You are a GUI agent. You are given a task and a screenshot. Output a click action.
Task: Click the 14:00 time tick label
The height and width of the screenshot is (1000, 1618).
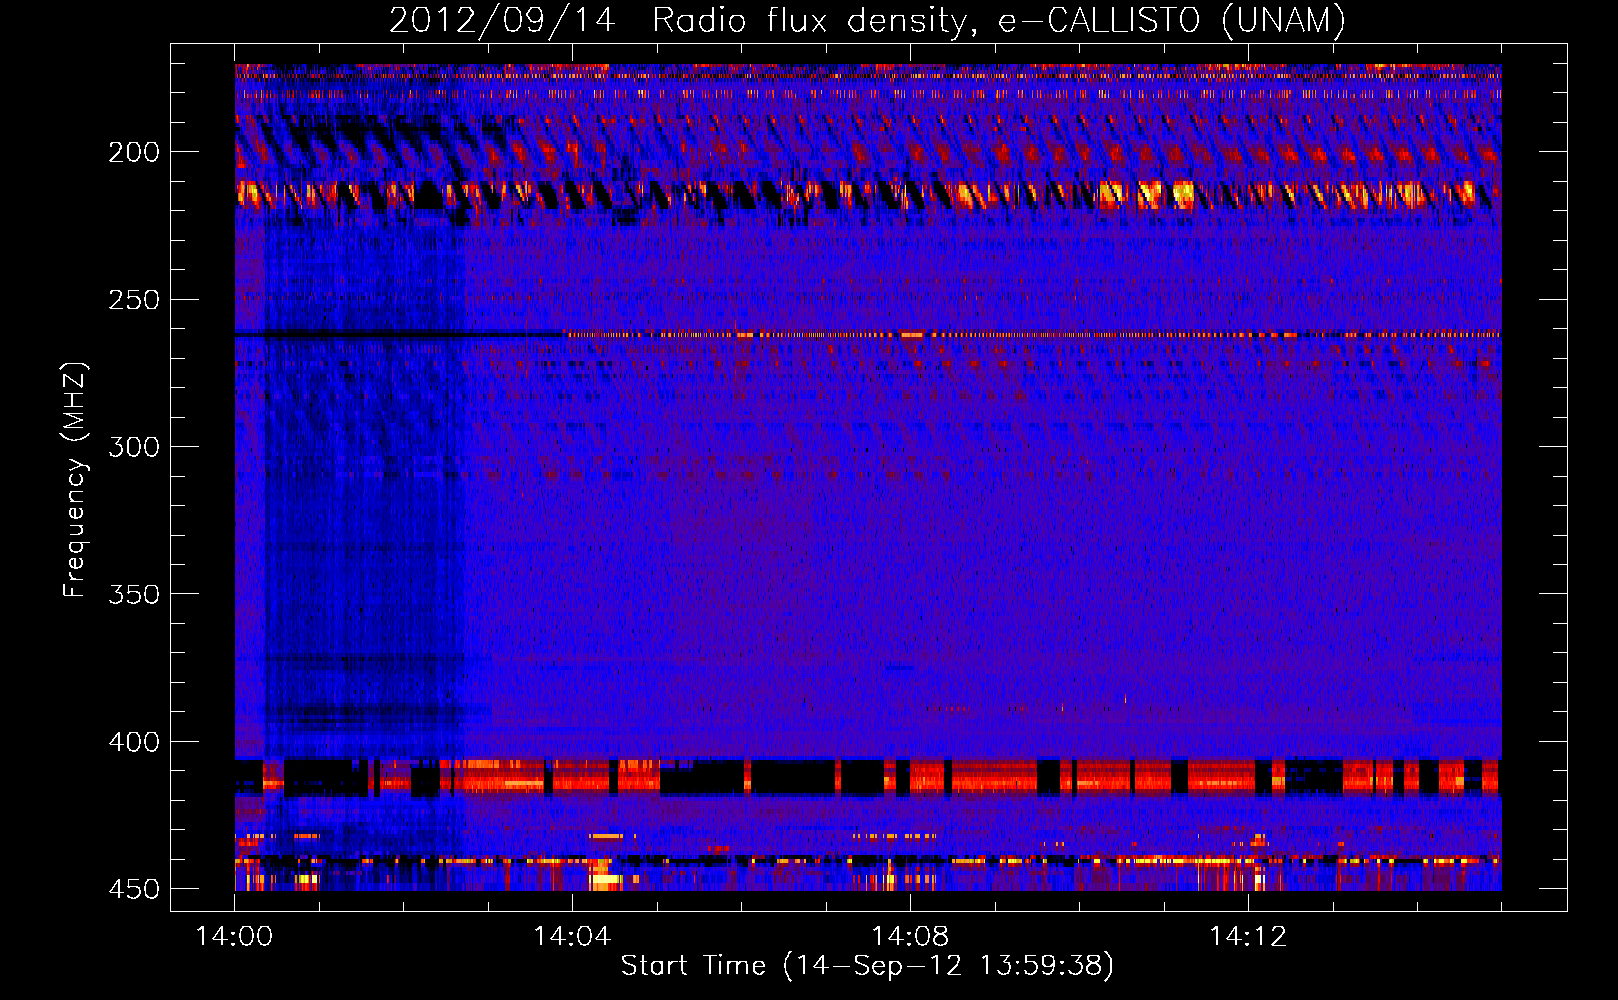pos(235,937)
